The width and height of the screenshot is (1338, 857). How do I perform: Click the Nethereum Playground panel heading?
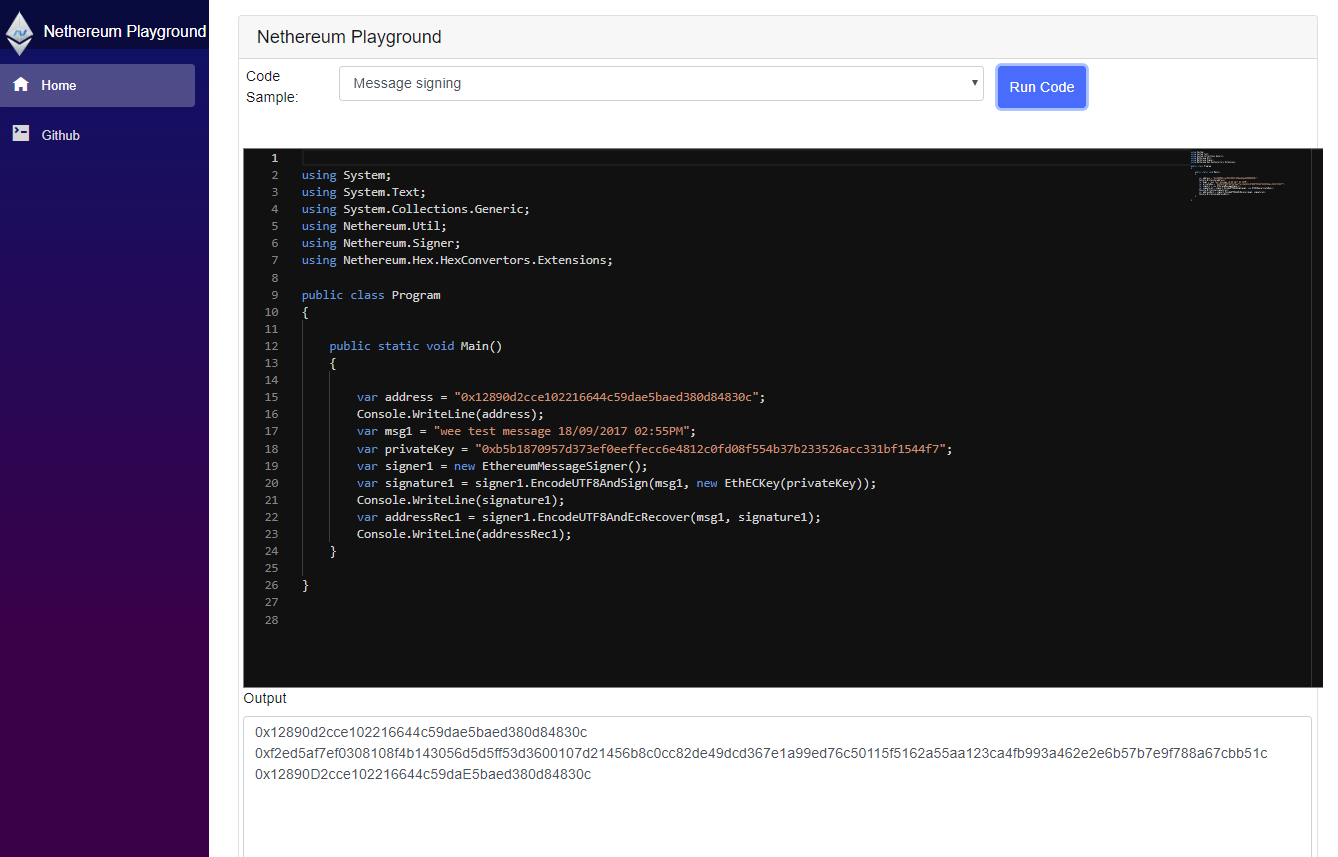coord(349,37)
